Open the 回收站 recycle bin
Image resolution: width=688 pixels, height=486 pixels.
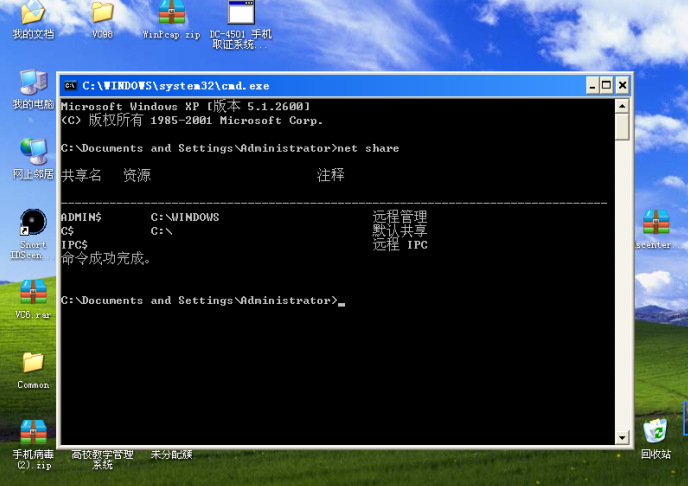click(x=655, y=432)
